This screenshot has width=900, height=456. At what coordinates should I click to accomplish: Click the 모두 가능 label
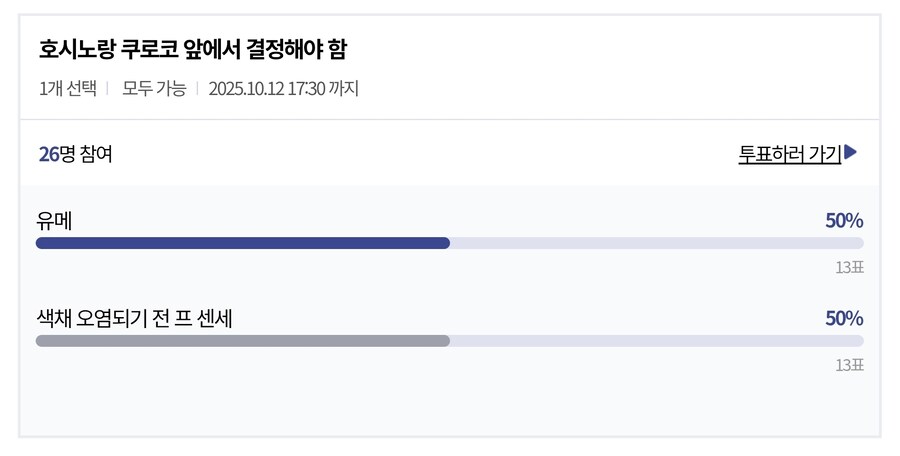point(154,88)
